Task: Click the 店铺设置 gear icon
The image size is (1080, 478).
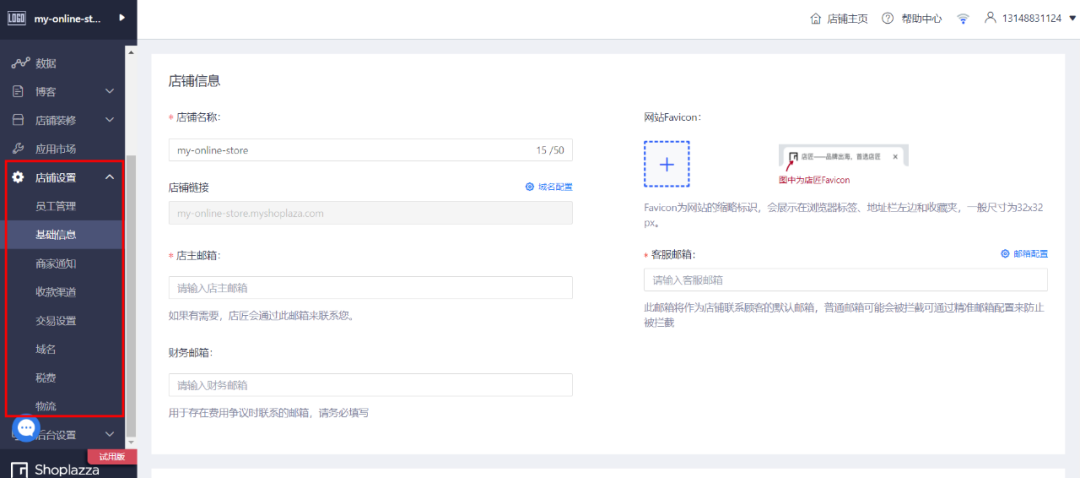Action: click(19, 178)
